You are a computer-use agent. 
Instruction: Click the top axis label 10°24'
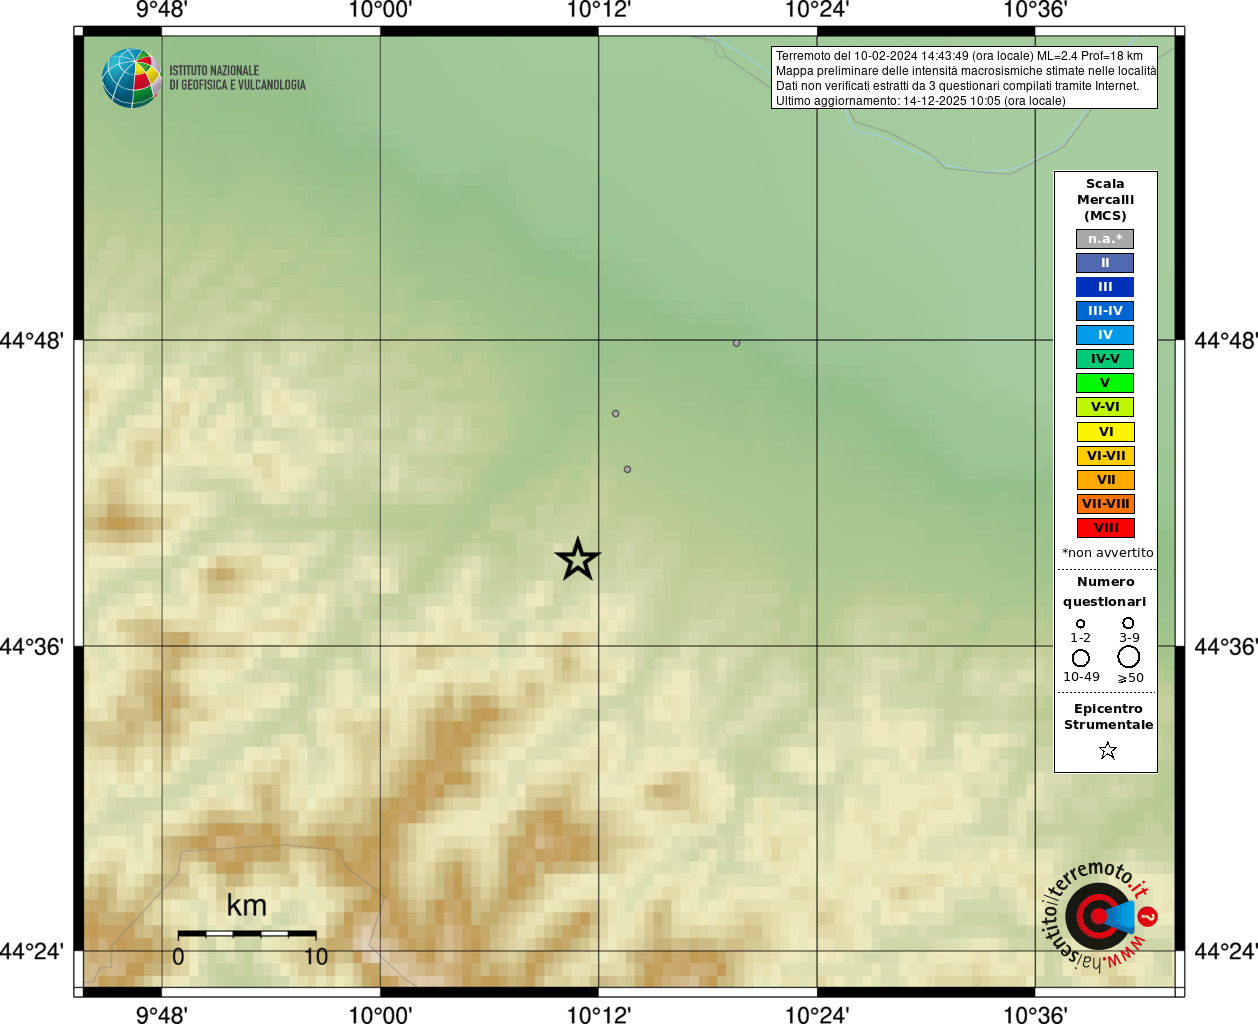coord(817,10)
